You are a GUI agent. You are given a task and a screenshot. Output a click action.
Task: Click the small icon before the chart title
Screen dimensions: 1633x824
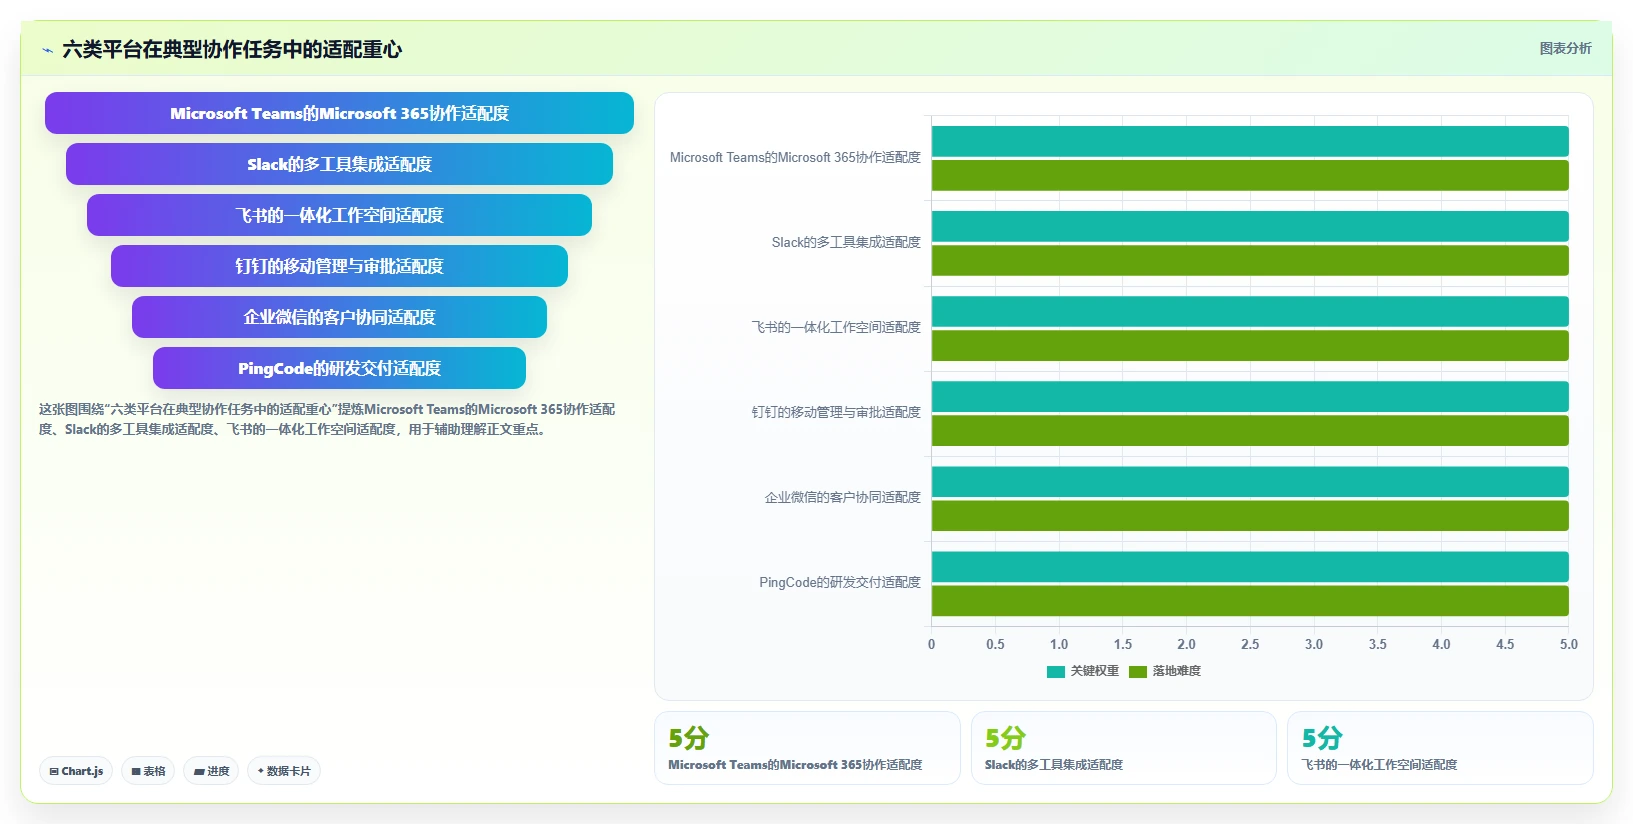point(47,50)
